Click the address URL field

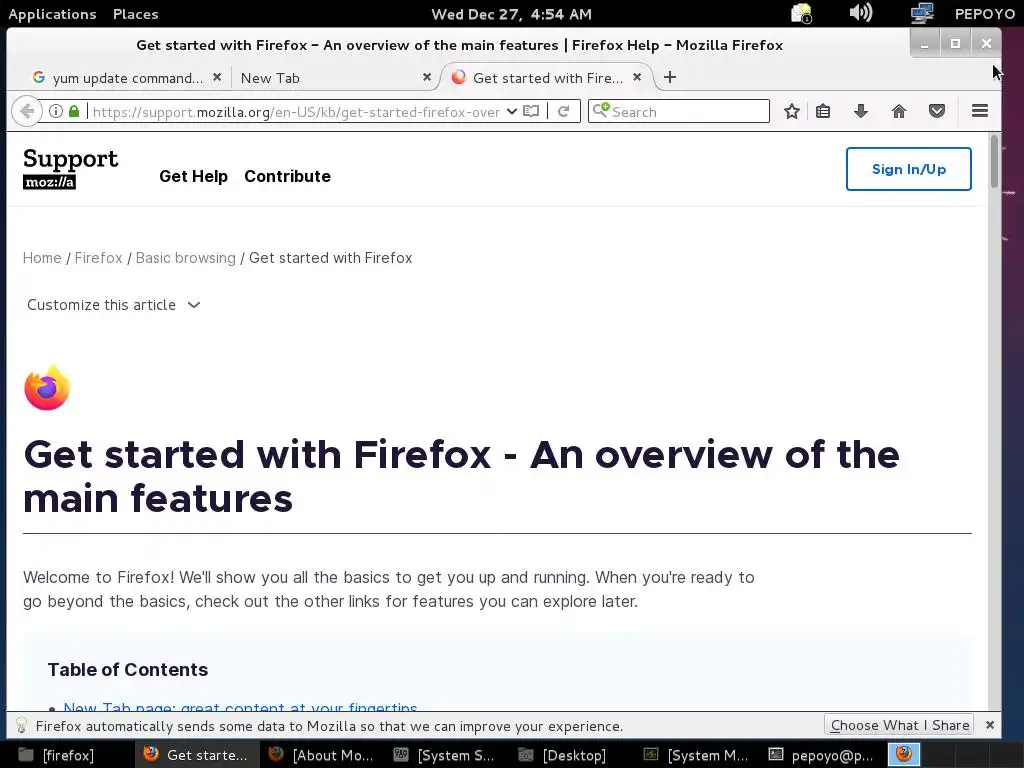click(x=295, y=112)
